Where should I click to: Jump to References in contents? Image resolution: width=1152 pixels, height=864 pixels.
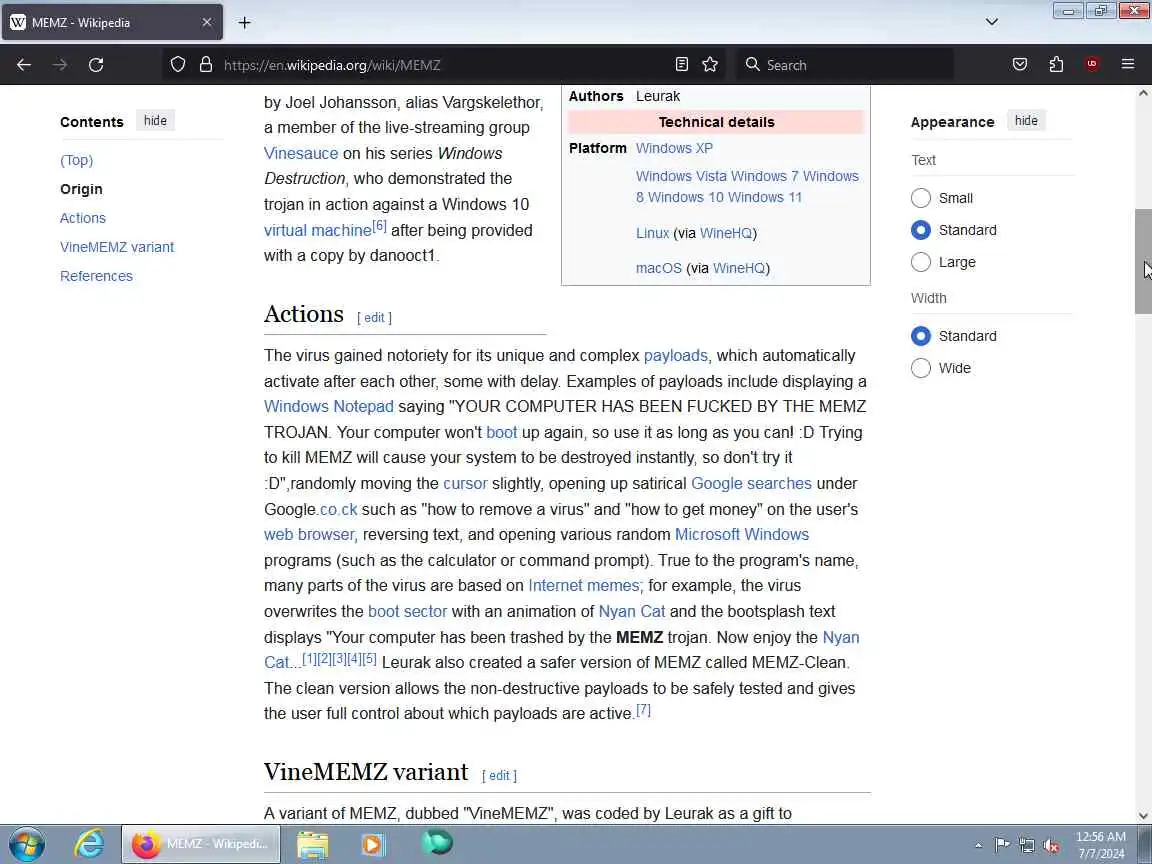pos(96,276)
